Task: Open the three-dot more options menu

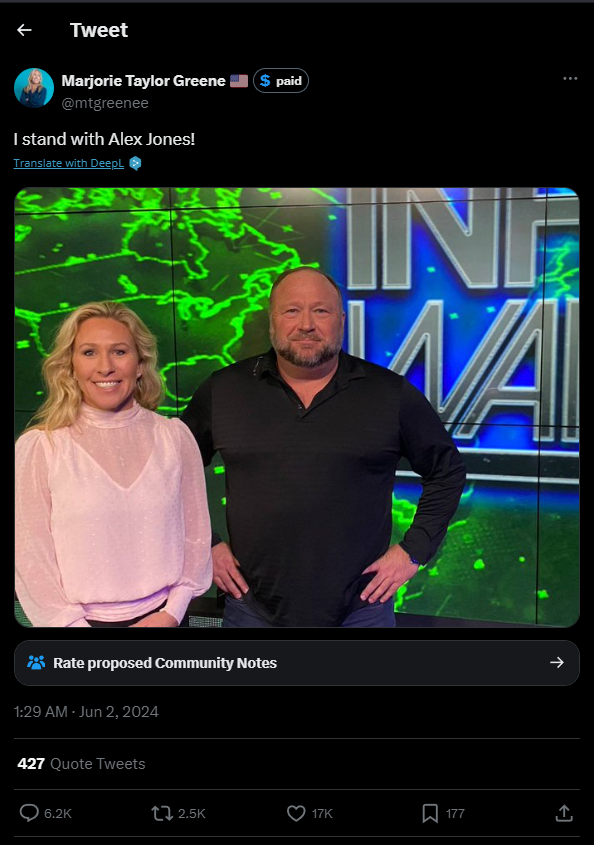Action: coord(570,79)
